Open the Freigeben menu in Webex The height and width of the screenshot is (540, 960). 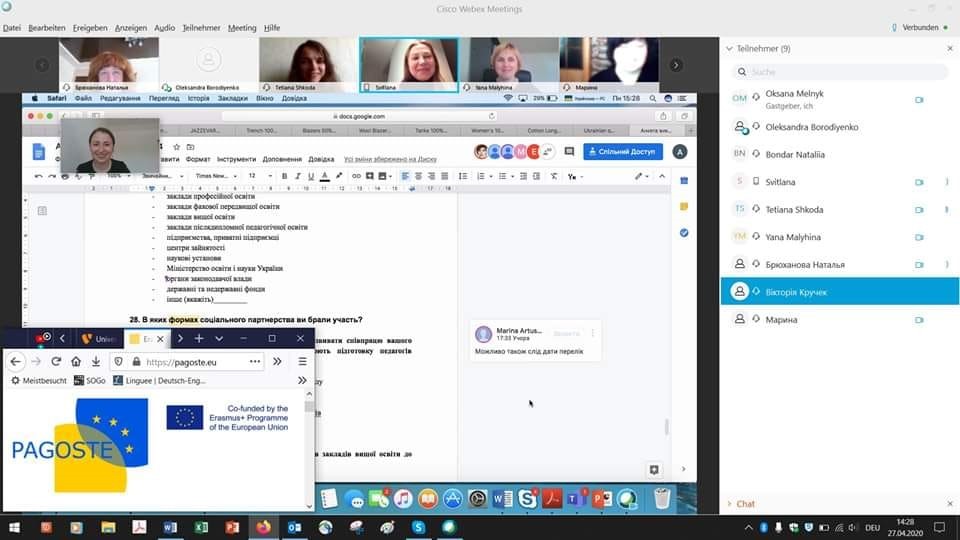[x=90, y=28]
